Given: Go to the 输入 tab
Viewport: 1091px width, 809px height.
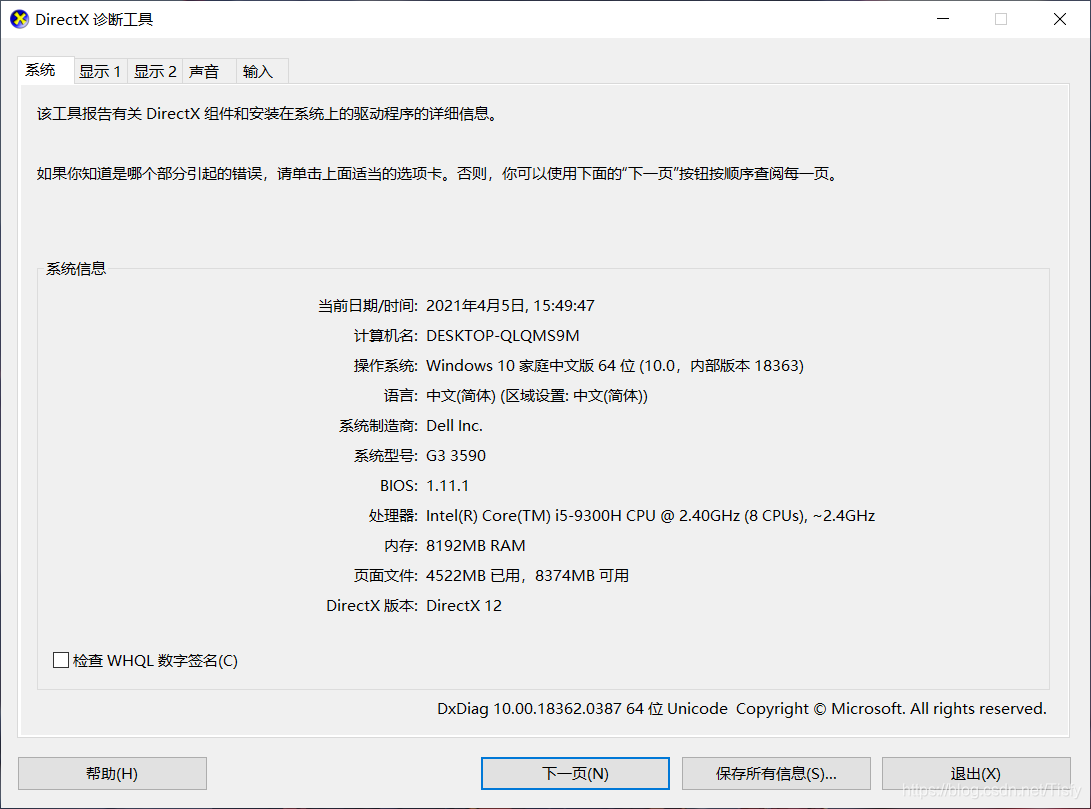Looking at the screenshot, I should (x=262, y=72).
